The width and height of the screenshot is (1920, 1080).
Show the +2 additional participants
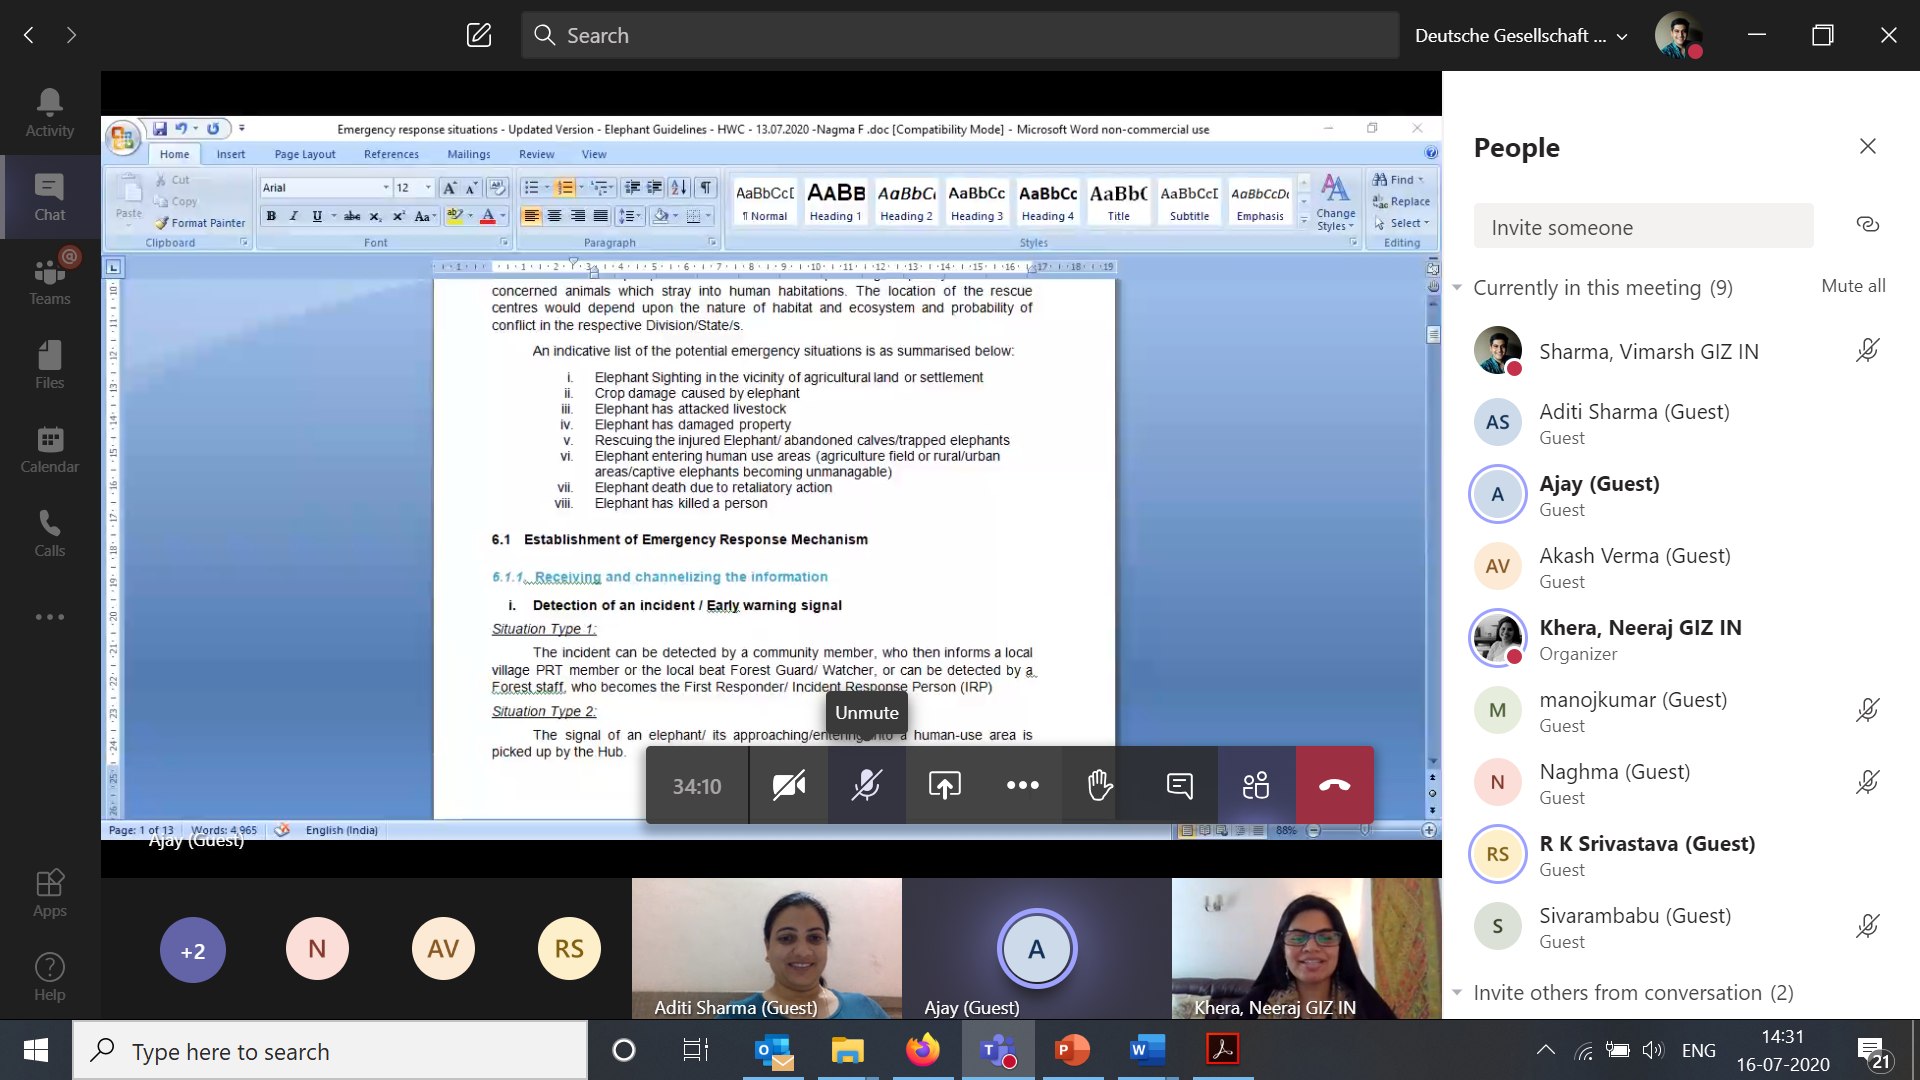(x=193, y=950)
